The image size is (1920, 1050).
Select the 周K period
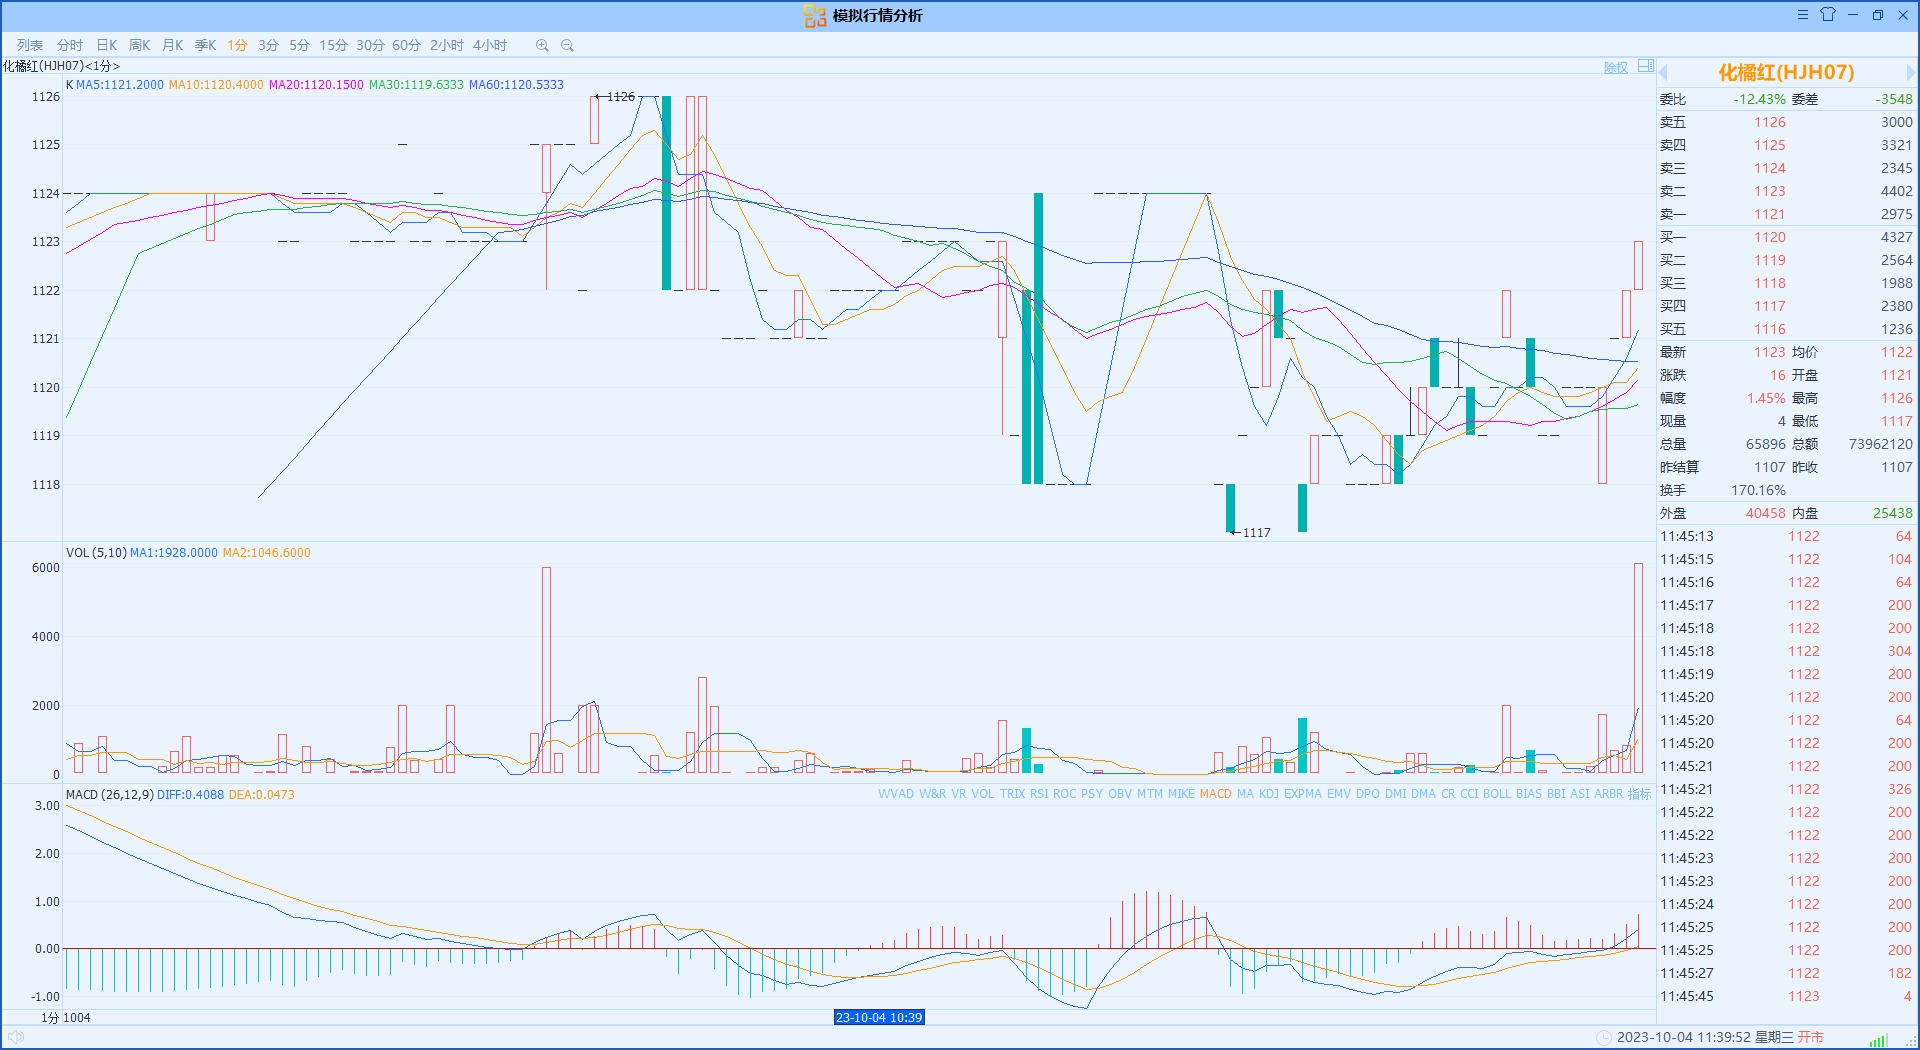(139, 45)
